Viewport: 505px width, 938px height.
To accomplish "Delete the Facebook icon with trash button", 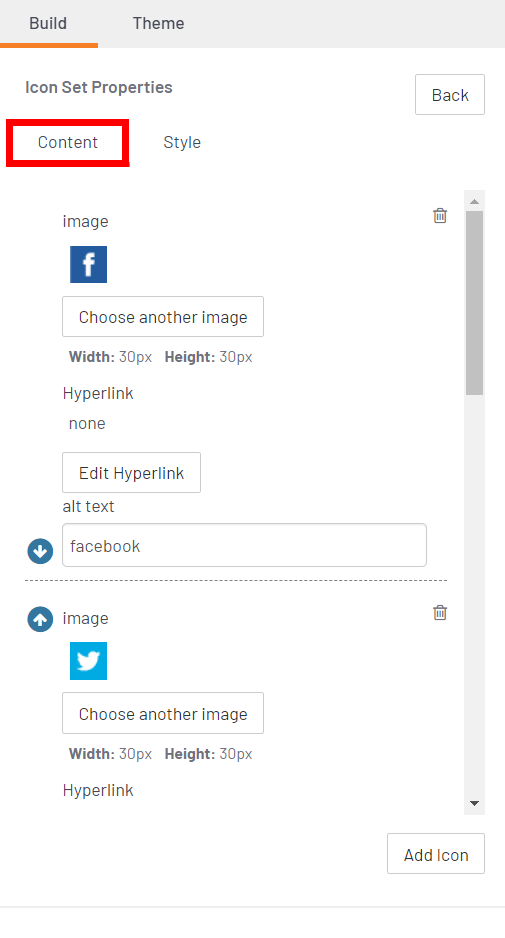I will 440,215.
